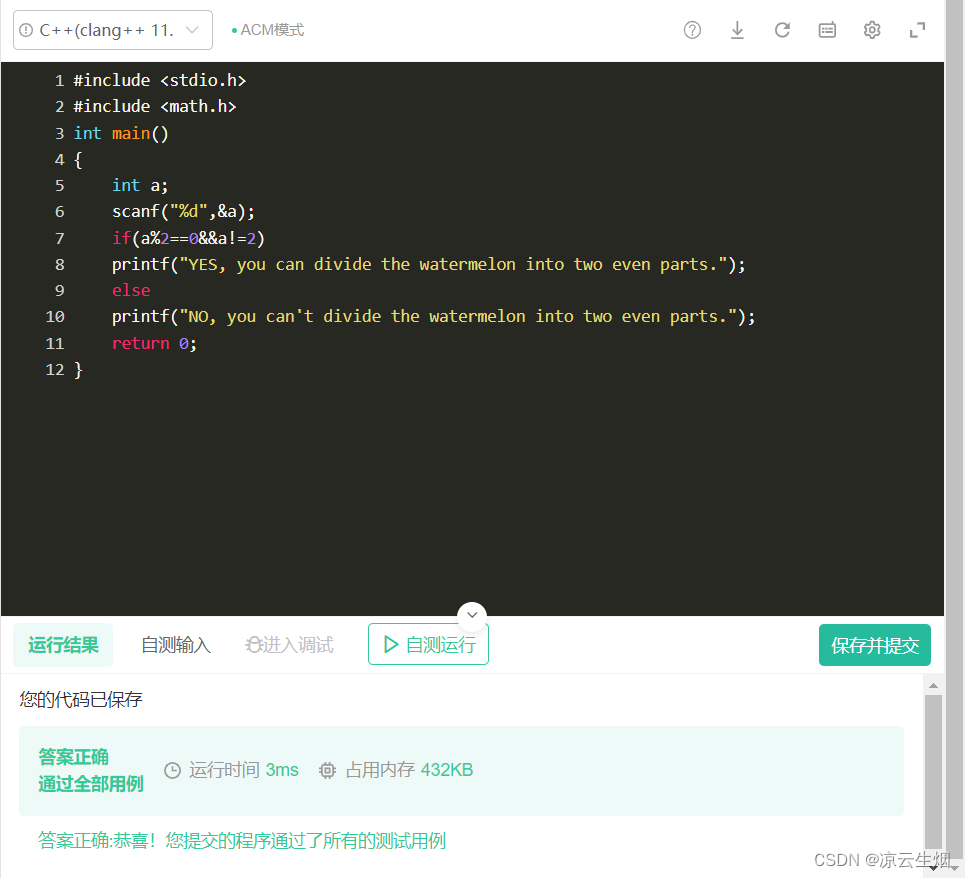Click the printf YES line in editor
Viewport: 965px width, 878px height.
coord(428,265)
